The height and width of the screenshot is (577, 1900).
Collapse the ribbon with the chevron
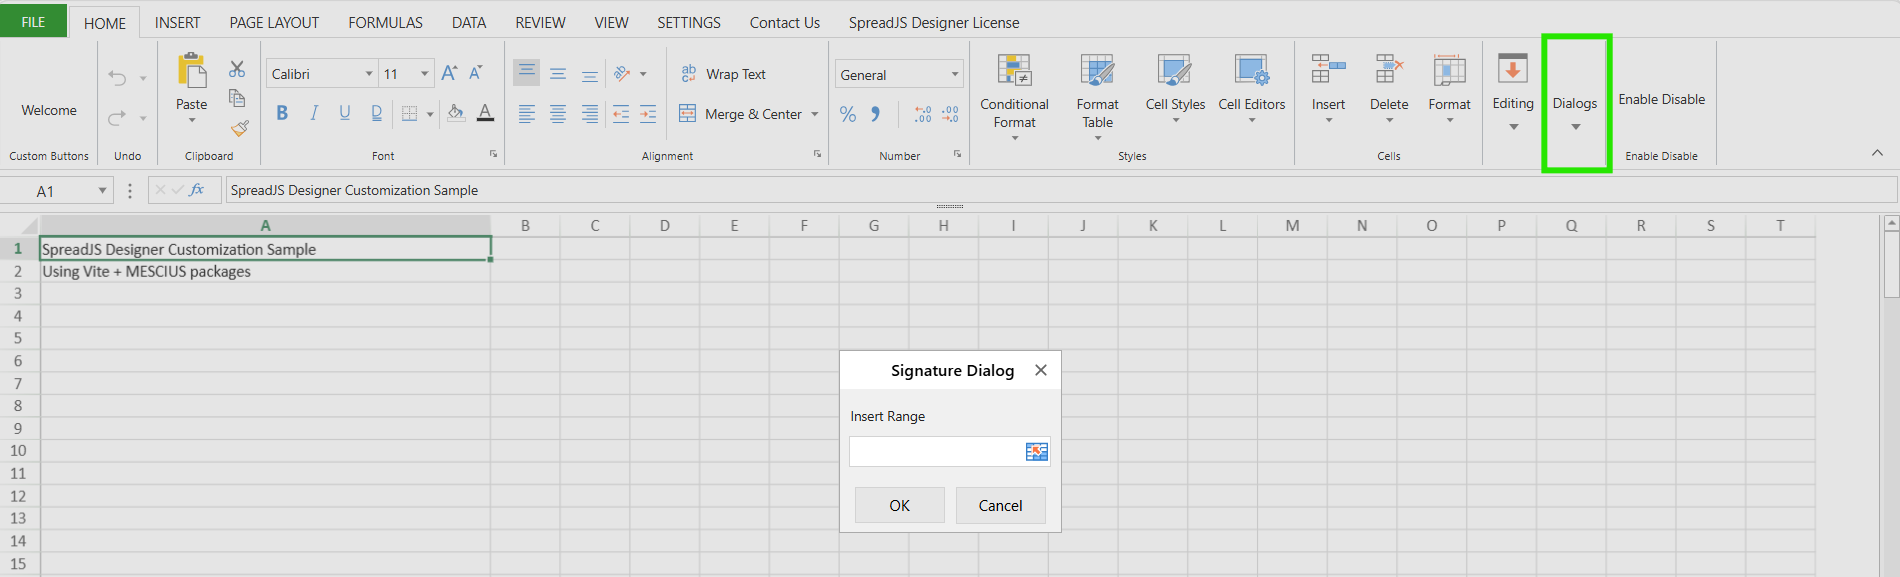pos(1877,153)
